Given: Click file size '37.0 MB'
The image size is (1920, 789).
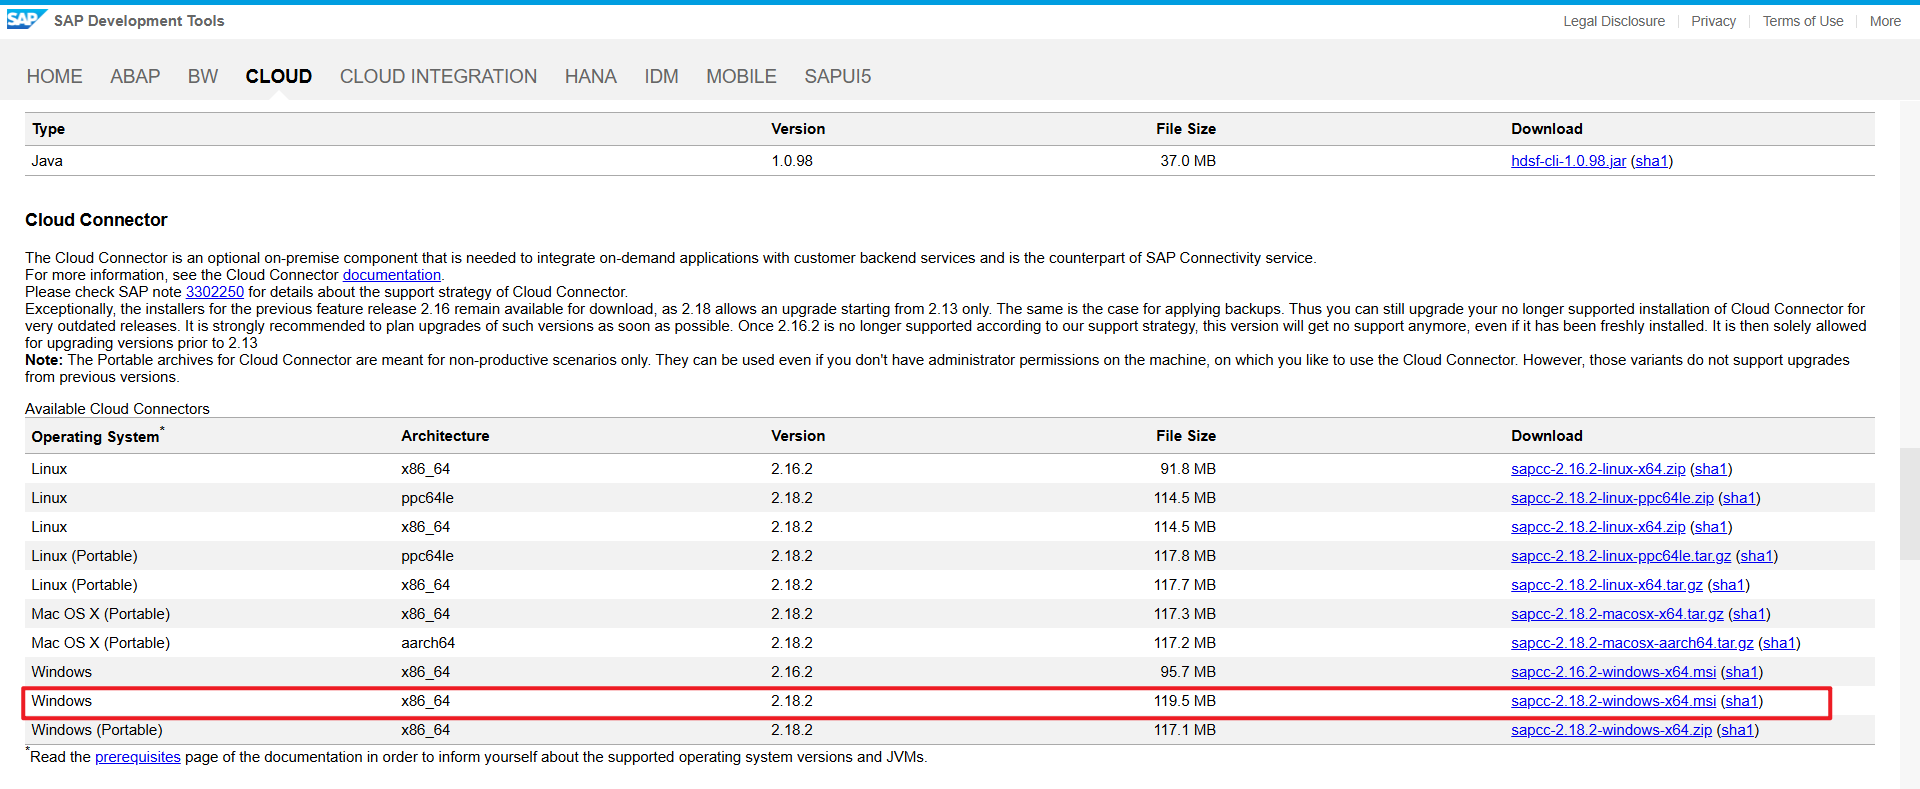Looking at the screenshot, I should pyautogui.click(x=1188, y=161).
